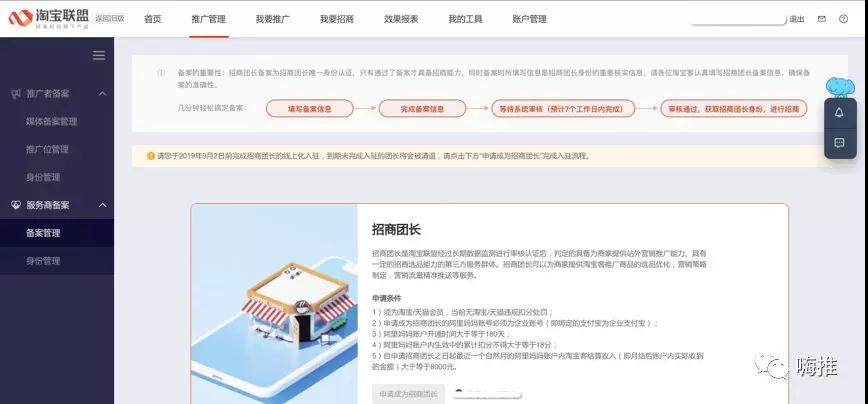The width and height of the screenshot is (868, 404).
Task: Open the 我要招商 tab
Action: (337, 19)
